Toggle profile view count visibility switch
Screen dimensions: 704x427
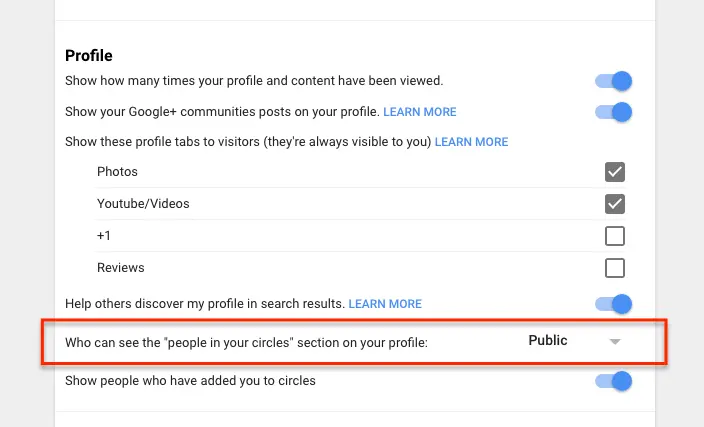[x=613, y=81]
